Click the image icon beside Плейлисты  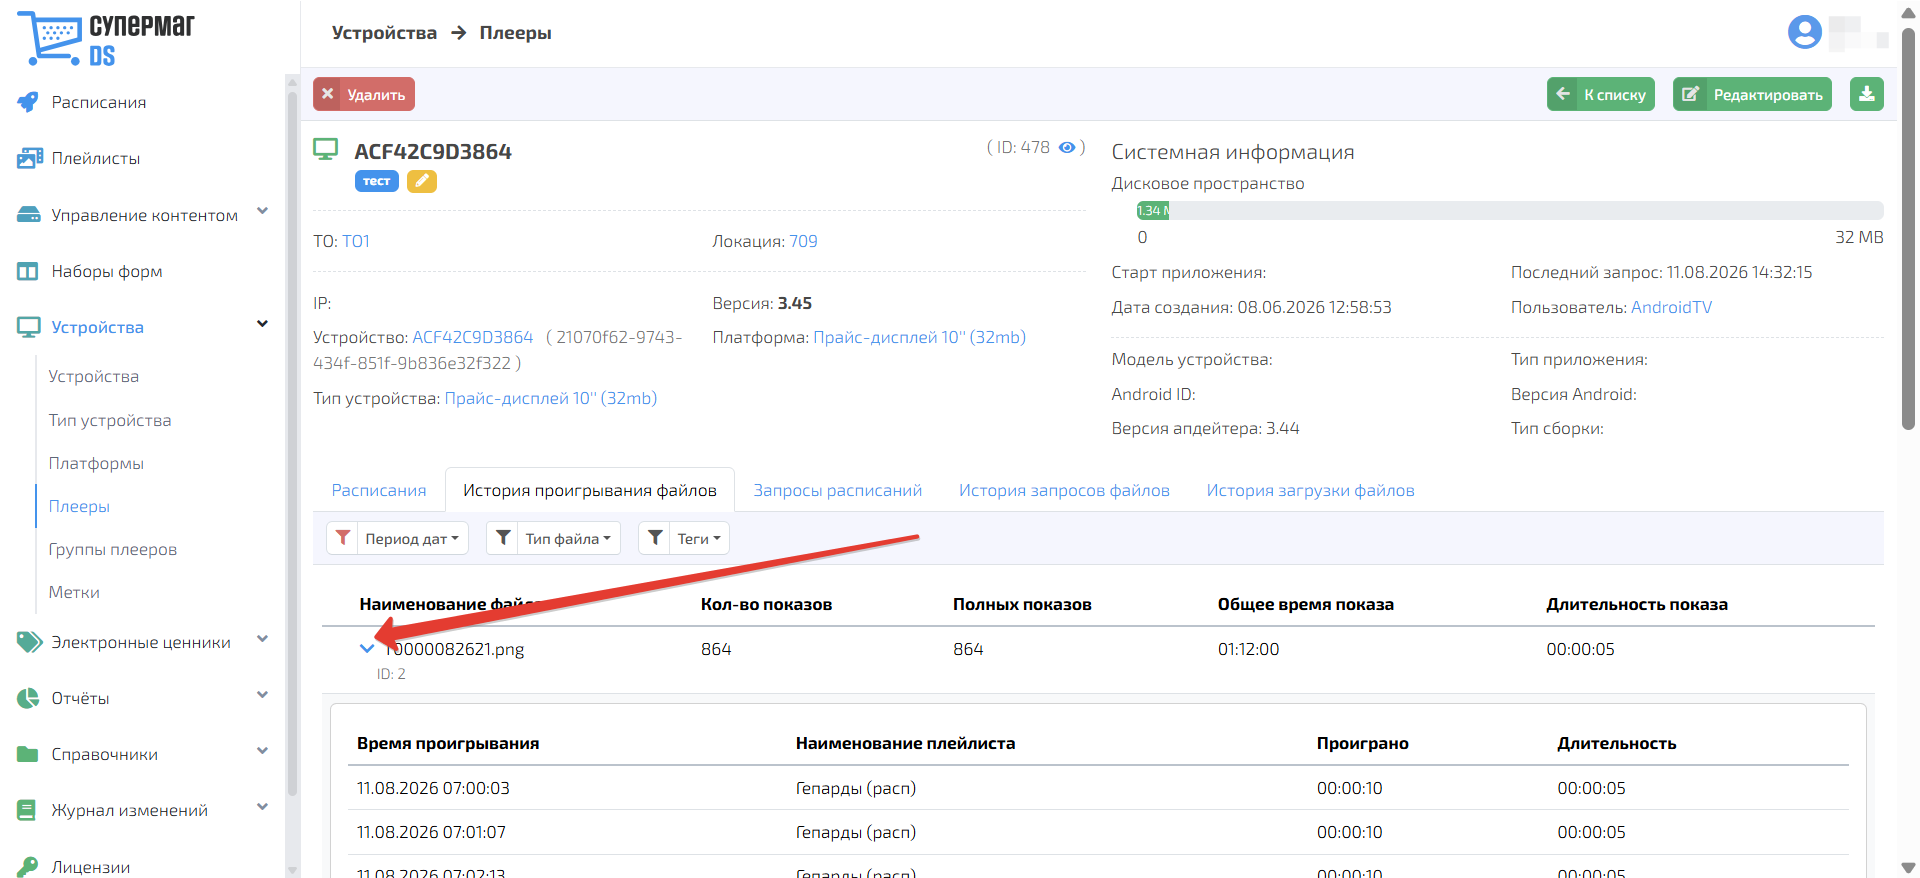pyautogui.click(x=29, y=158)
